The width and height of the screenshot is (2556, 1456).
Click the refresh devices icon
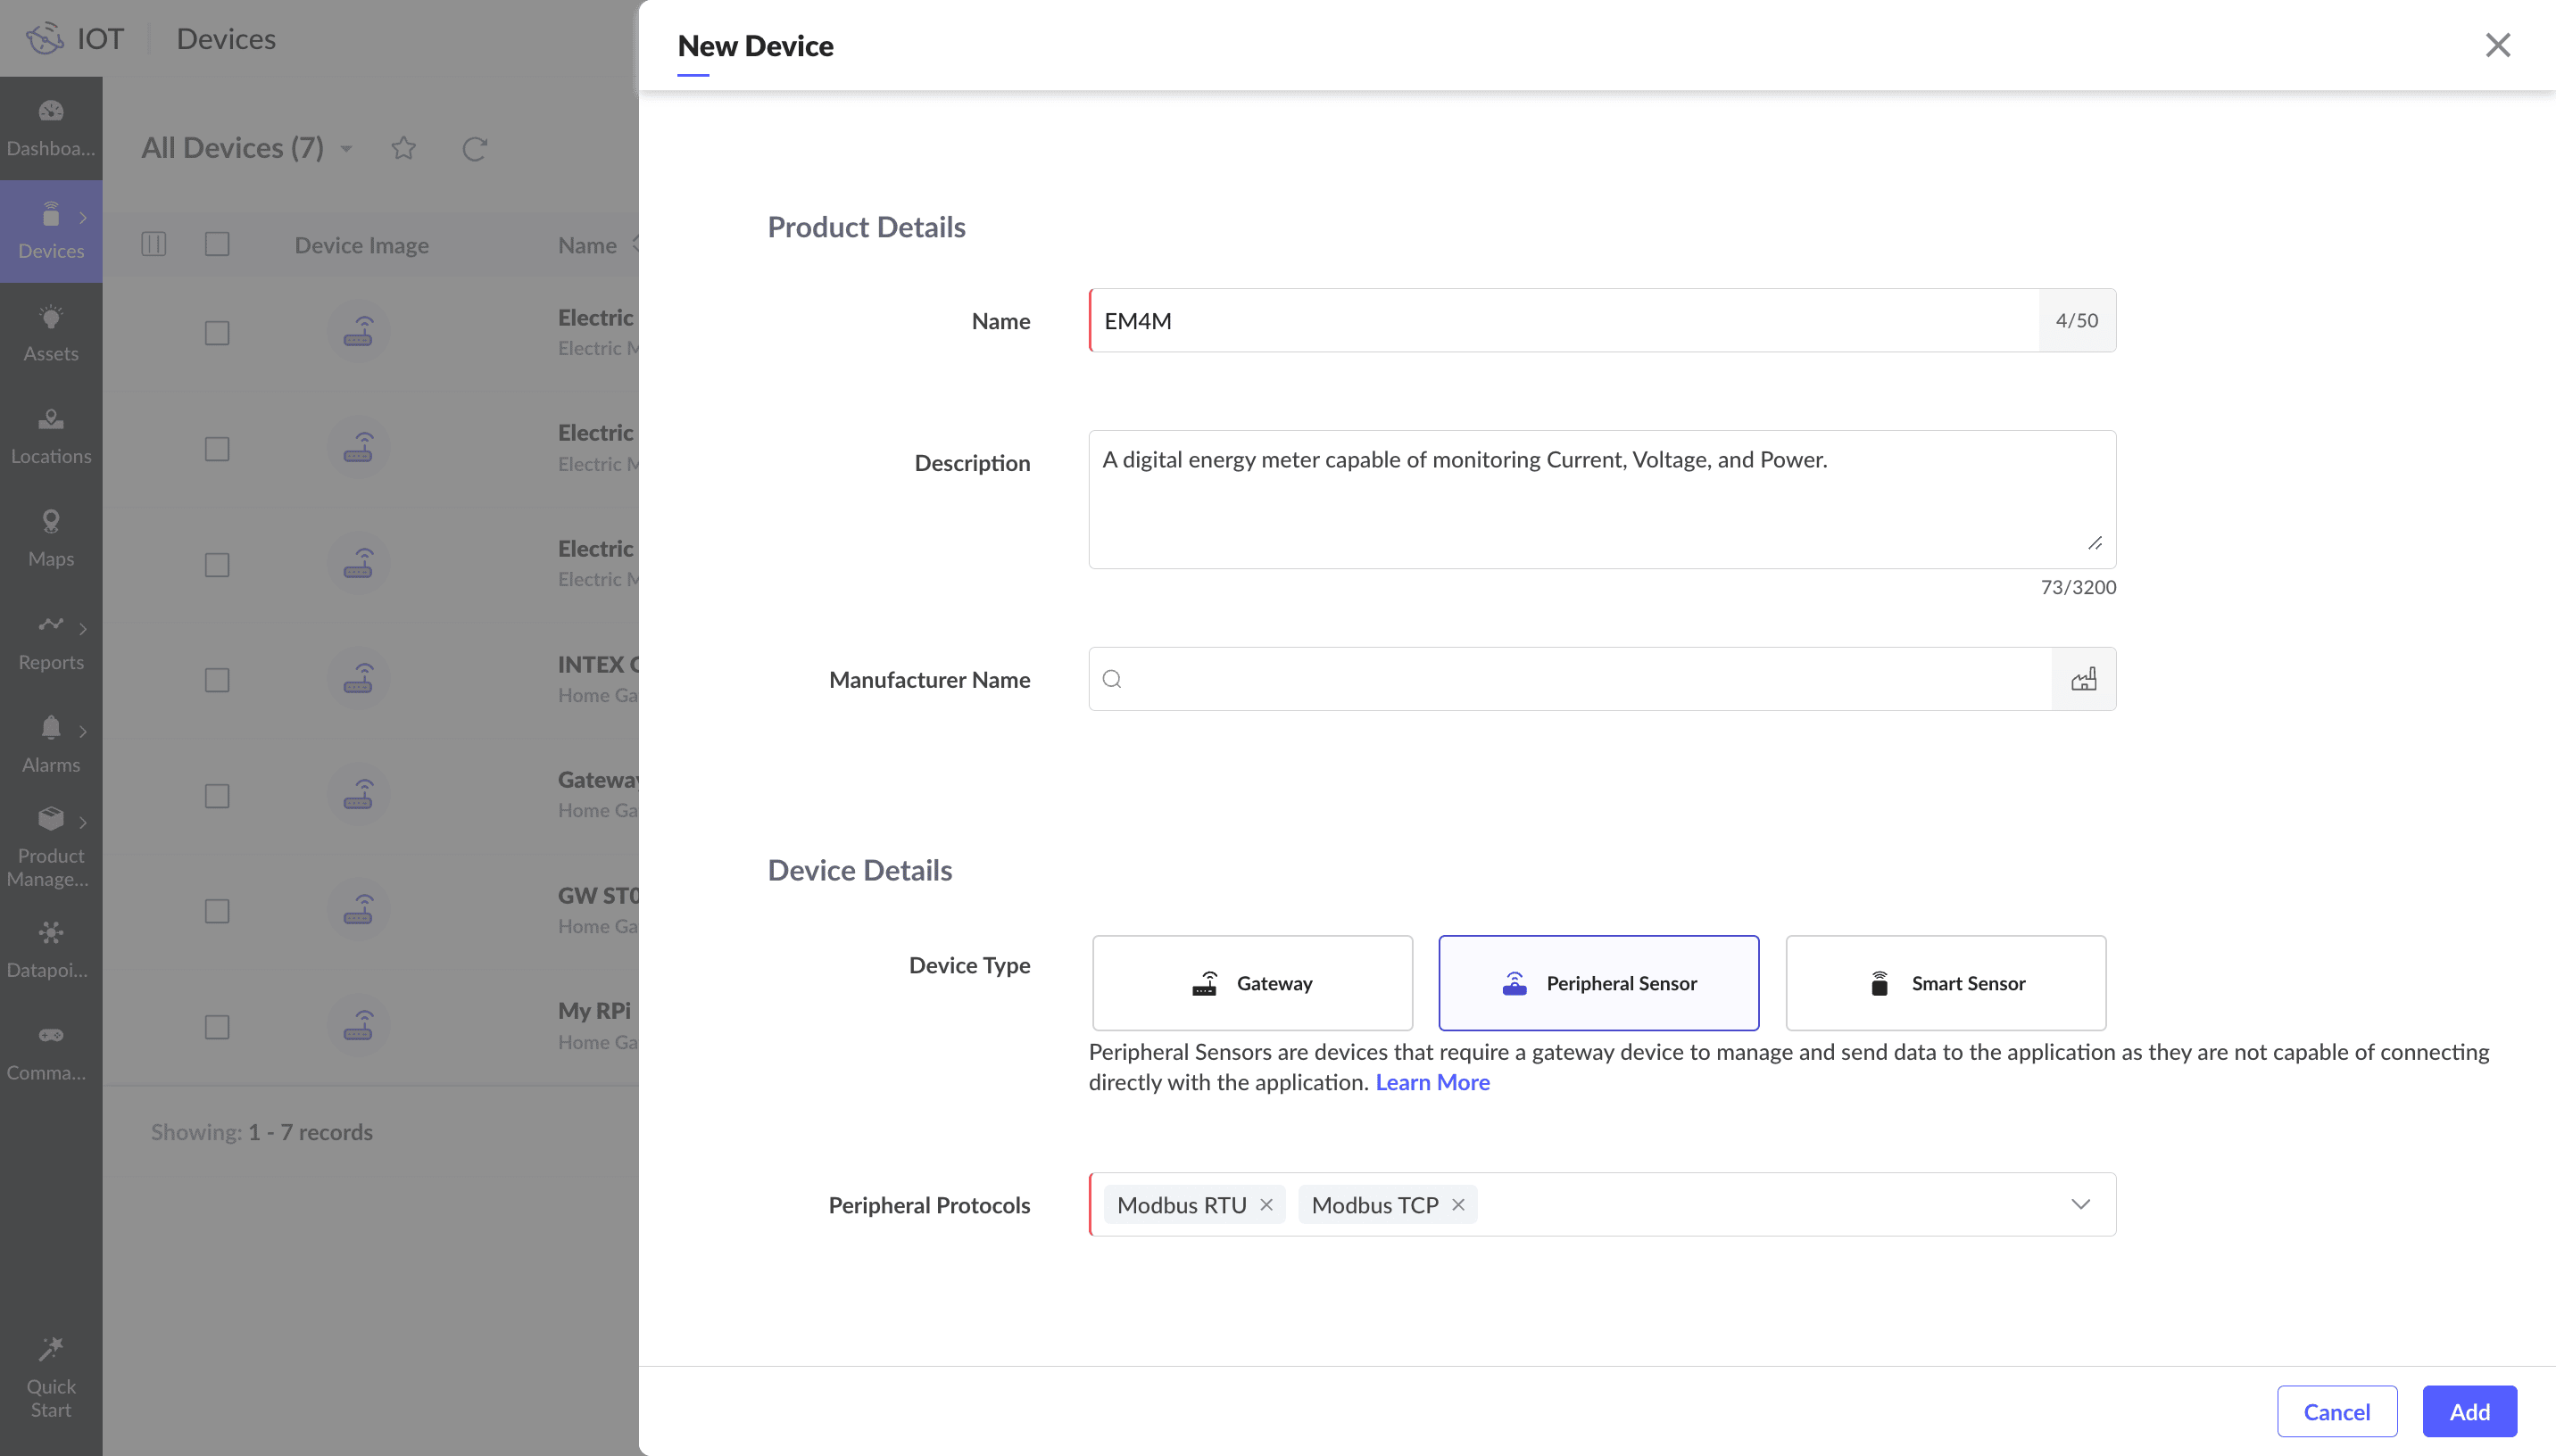pos(474,148)
